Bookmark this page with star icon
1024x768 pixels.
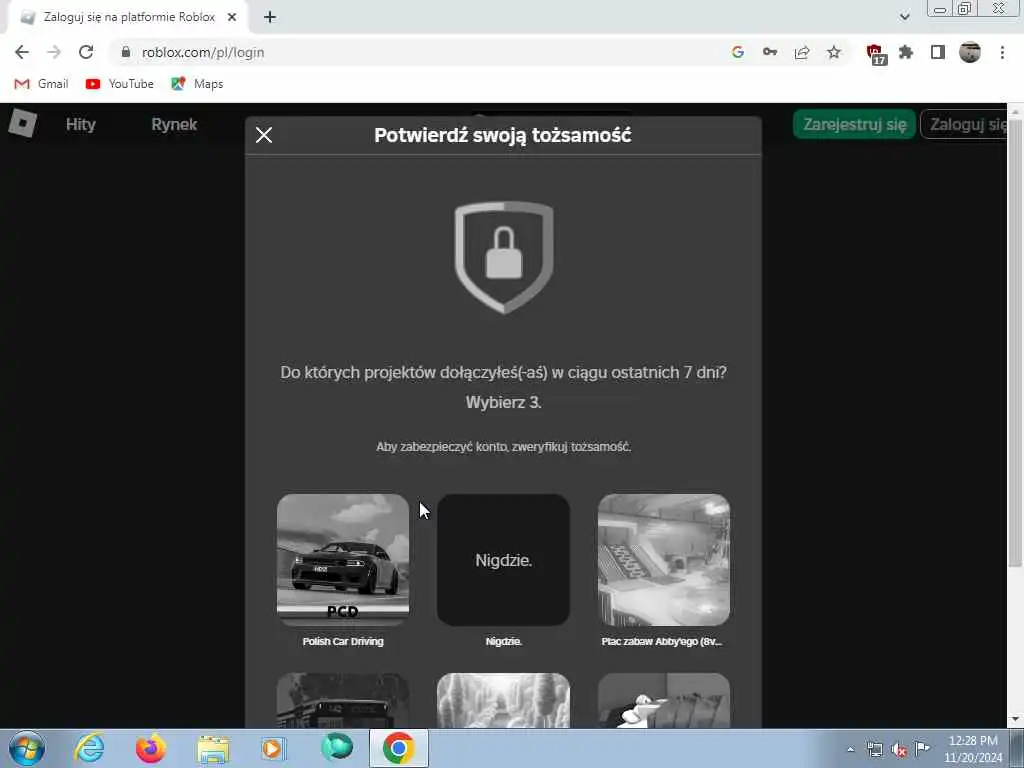pos(834,52)
